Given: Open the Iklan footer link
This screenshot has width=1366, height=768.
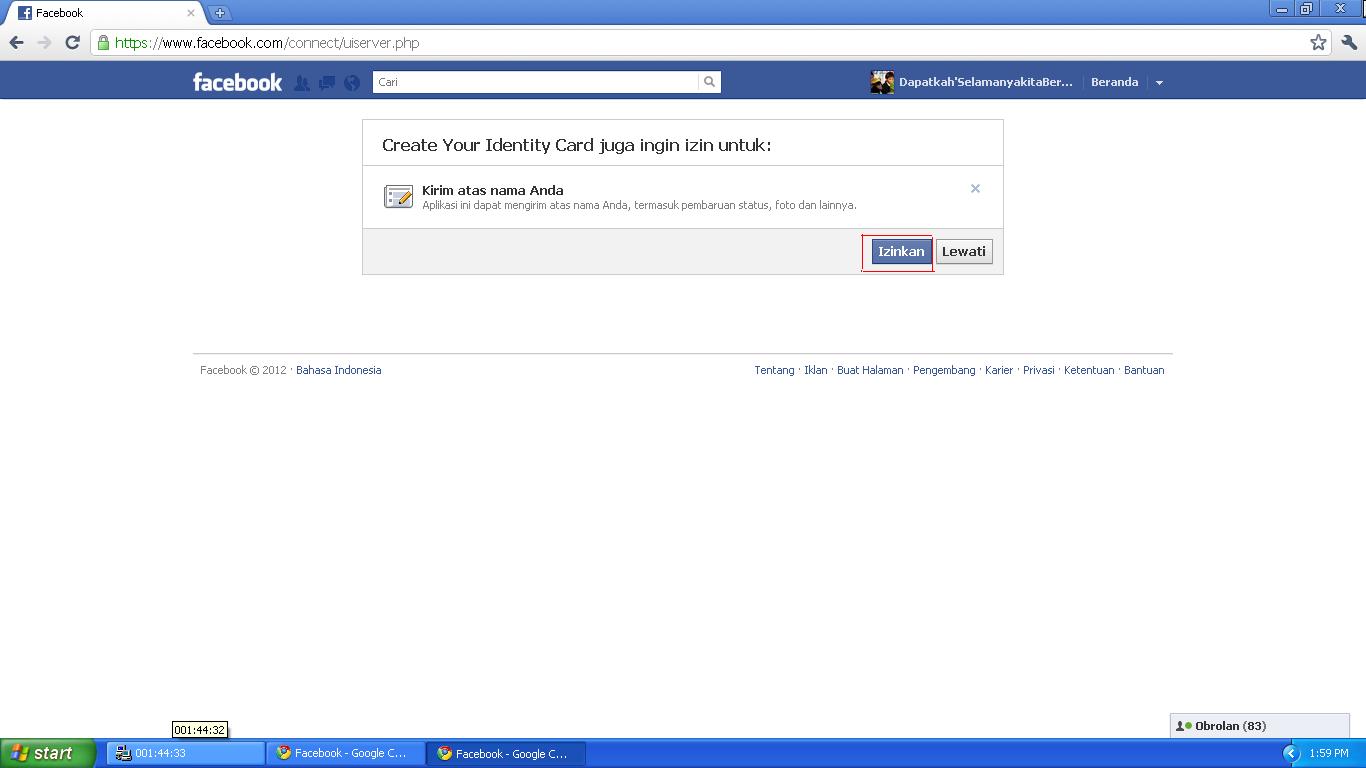Looking at the screenshot, I should tap(816, 370).
